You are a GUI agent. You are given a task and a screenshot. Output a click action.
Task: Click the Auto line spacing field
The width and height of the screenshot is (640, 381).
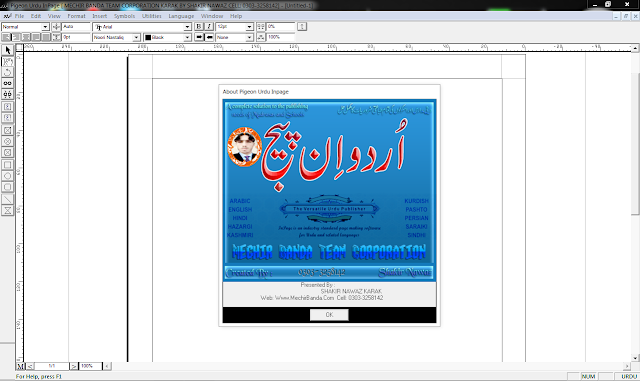tap(76, 27)
